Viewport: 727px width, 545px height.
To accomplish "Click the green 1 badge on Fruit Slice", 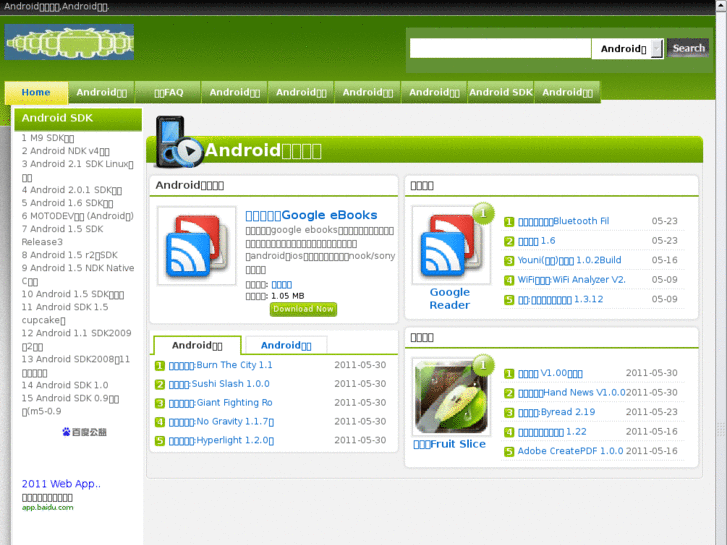I will coord(483,365).
